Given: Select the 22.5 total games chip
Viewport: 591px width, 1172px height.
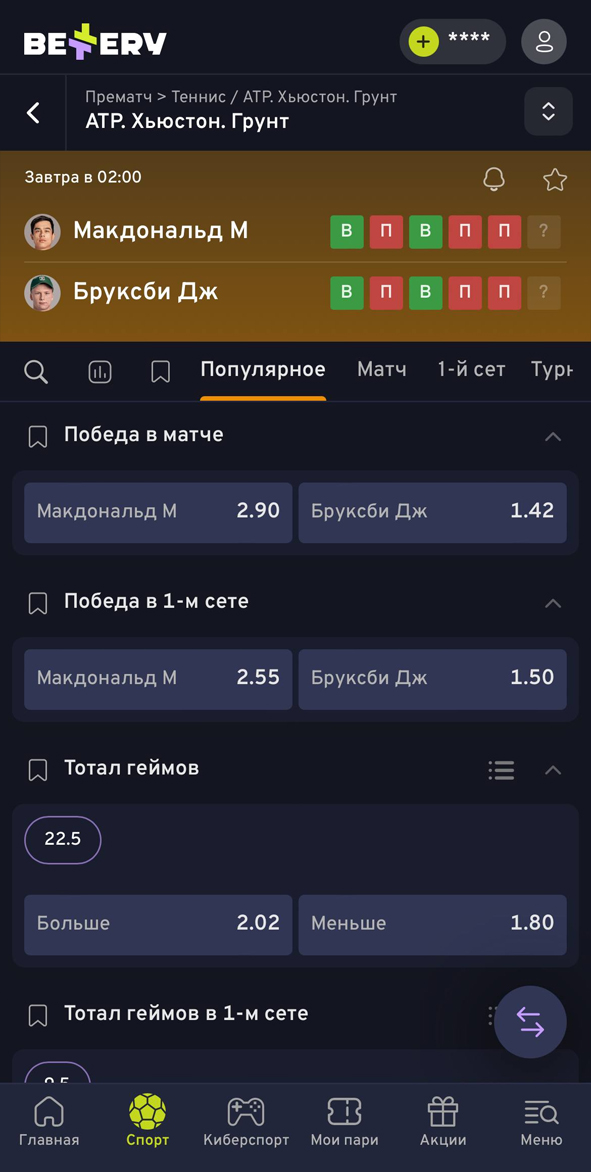Looking at the screenshot, I should tap(62, 840).
